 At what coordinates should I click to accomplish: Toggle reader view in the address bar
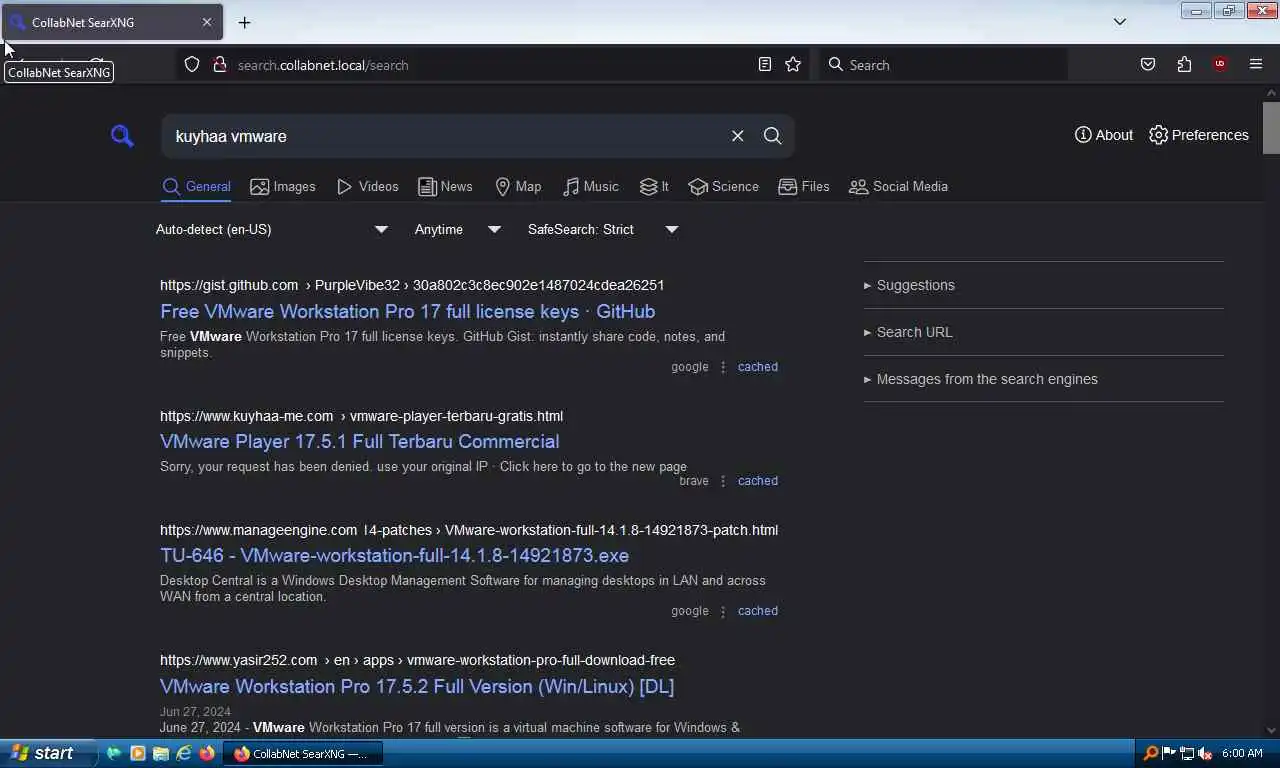[765, 65]
